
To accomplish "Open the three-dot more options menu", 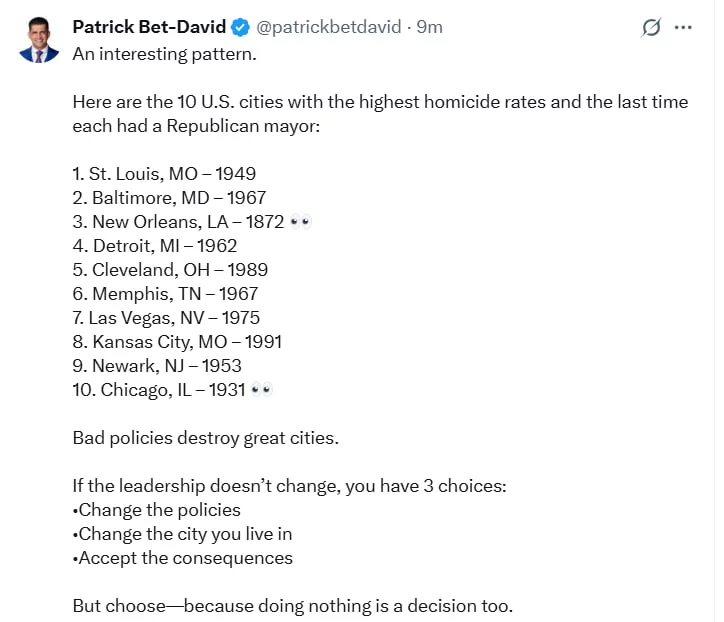I will pos(684,28).
